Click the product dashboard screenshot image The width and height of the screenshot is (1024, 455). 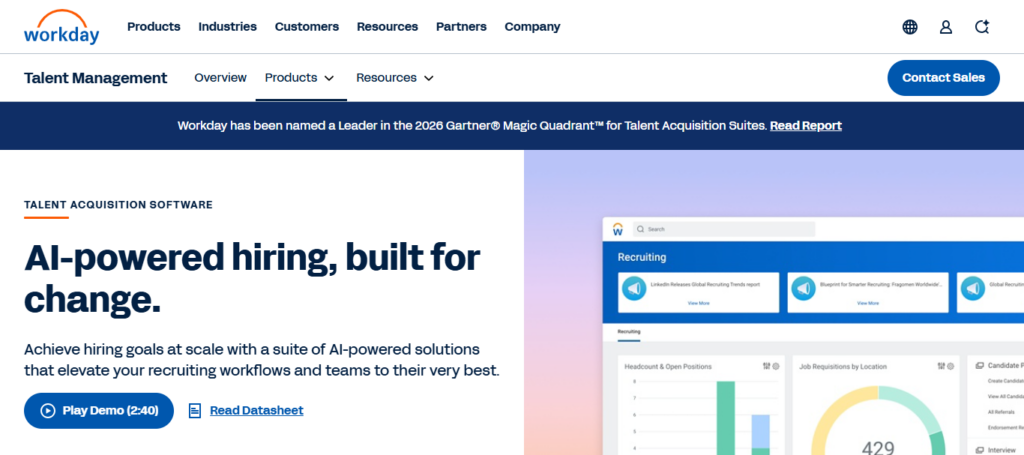[813, 336]
